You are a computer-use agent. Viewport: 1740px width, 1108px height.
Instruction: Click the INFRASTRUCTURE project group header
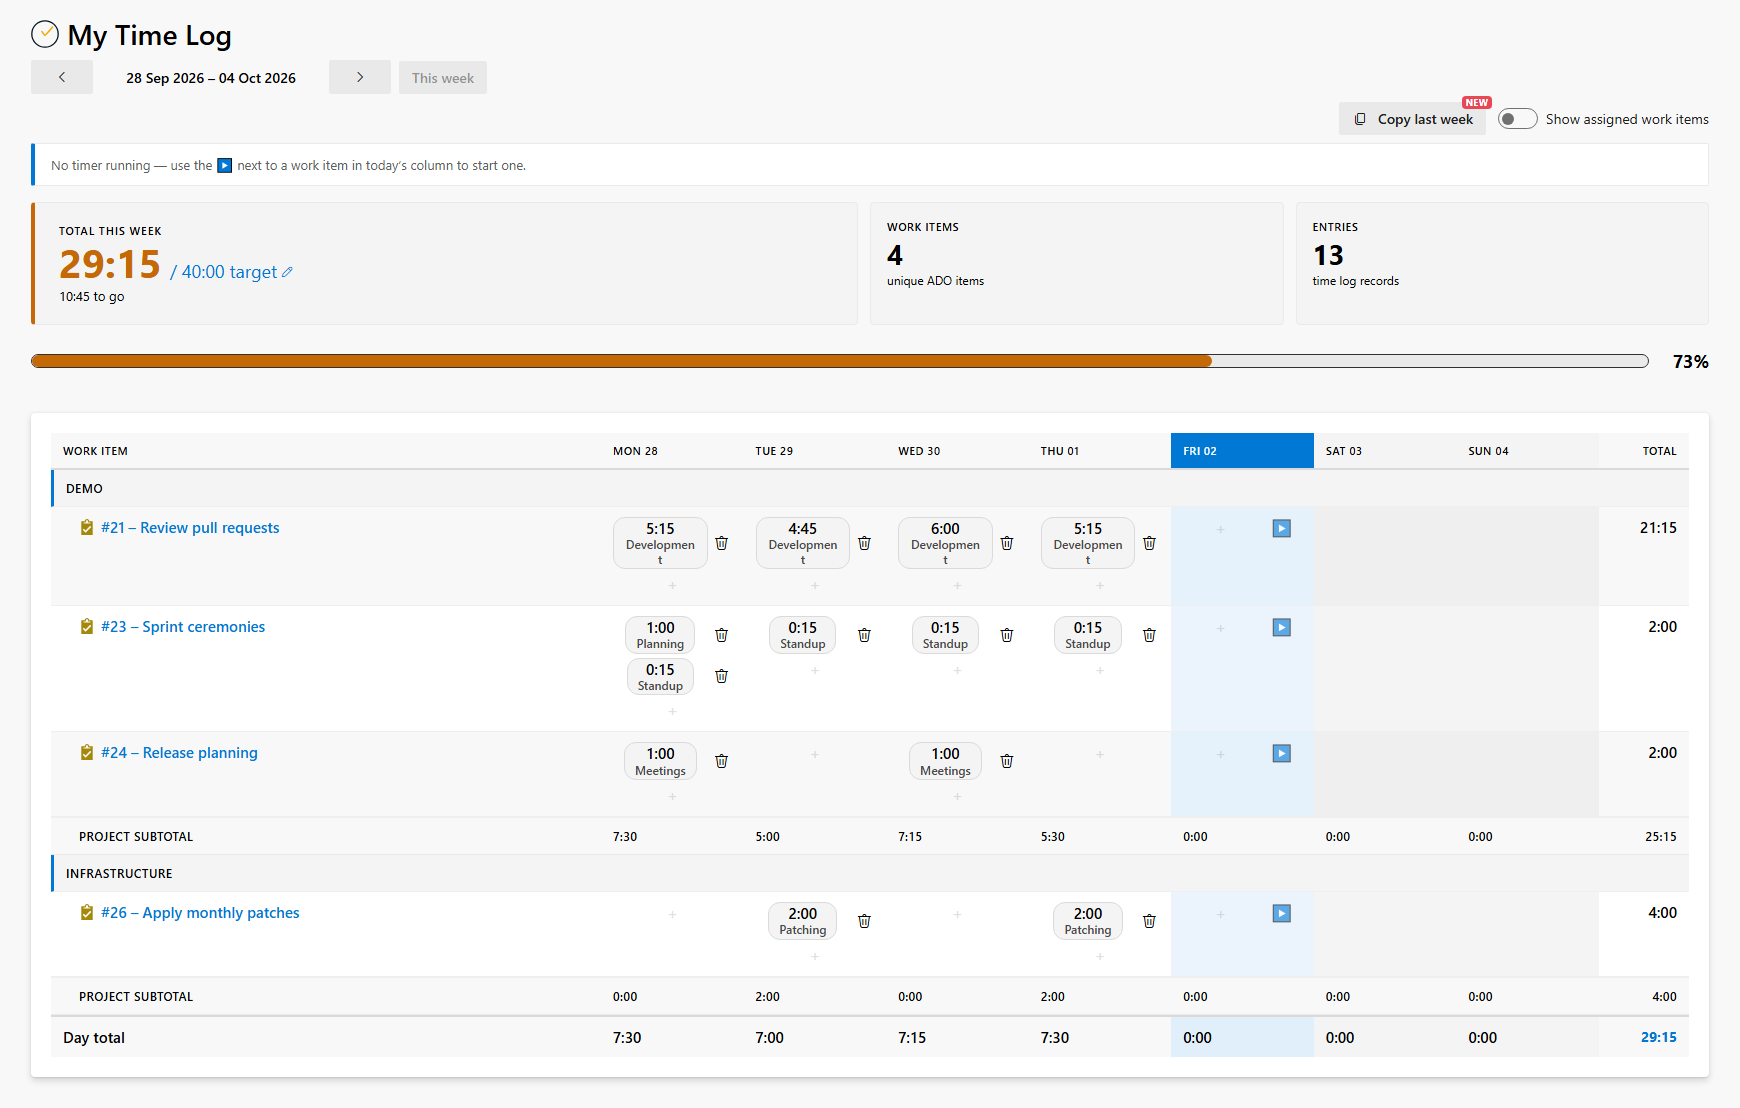tap(870, 873)
